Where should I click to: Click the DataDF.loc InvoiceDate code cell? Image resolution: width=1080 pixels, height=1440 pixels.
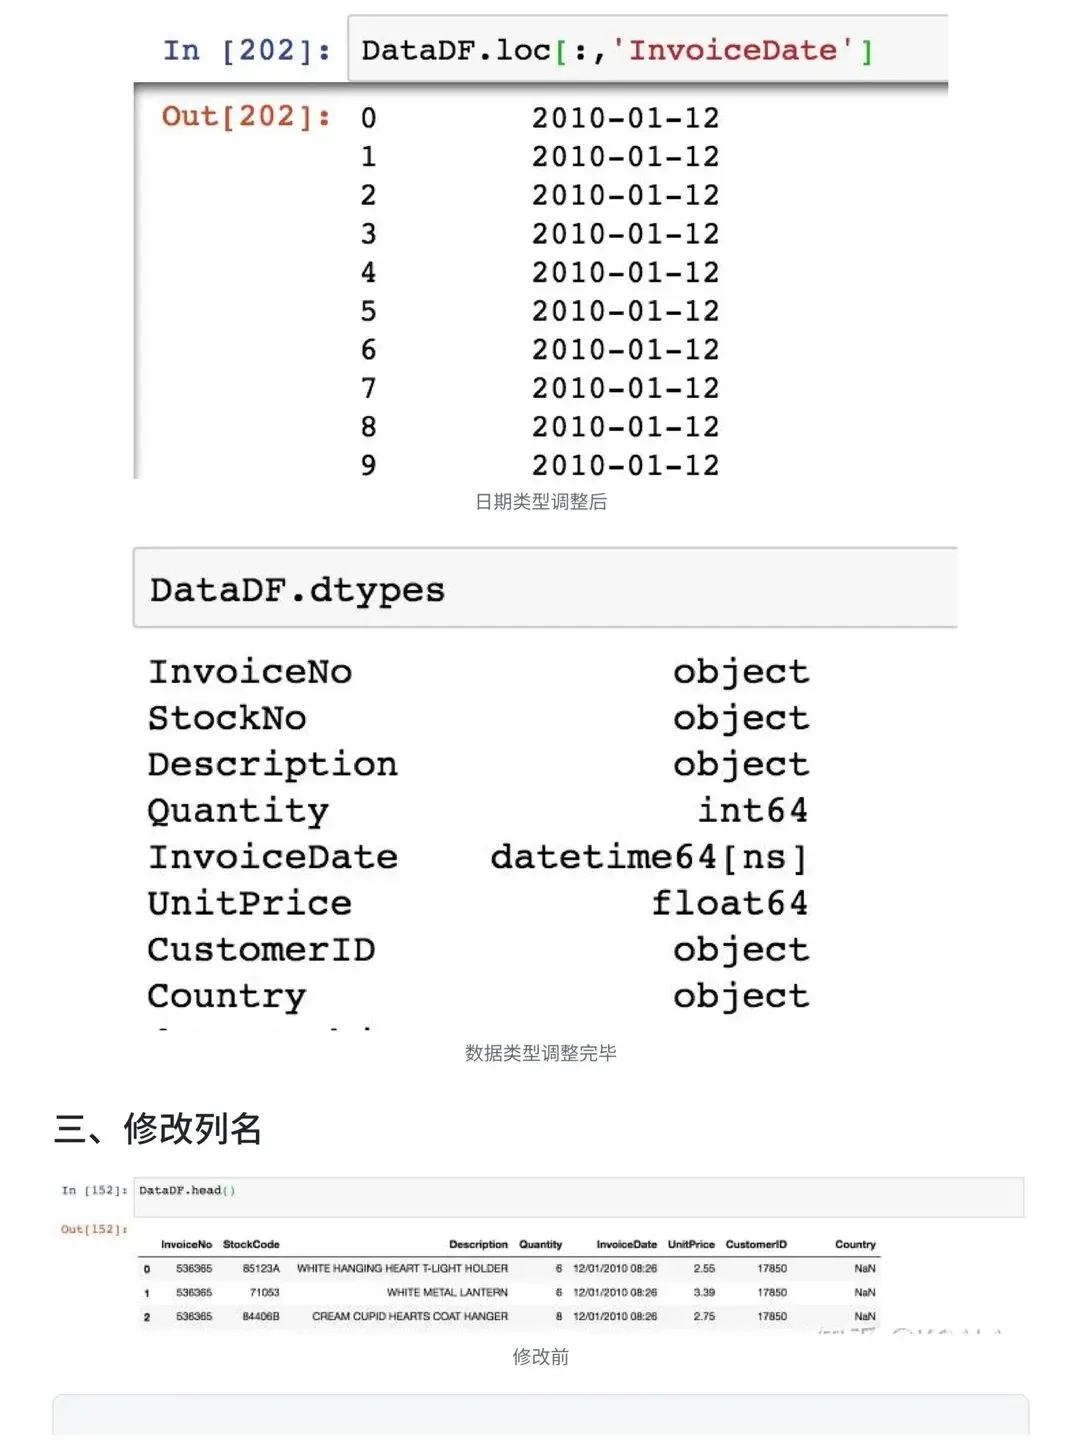[x=616, y=50]
